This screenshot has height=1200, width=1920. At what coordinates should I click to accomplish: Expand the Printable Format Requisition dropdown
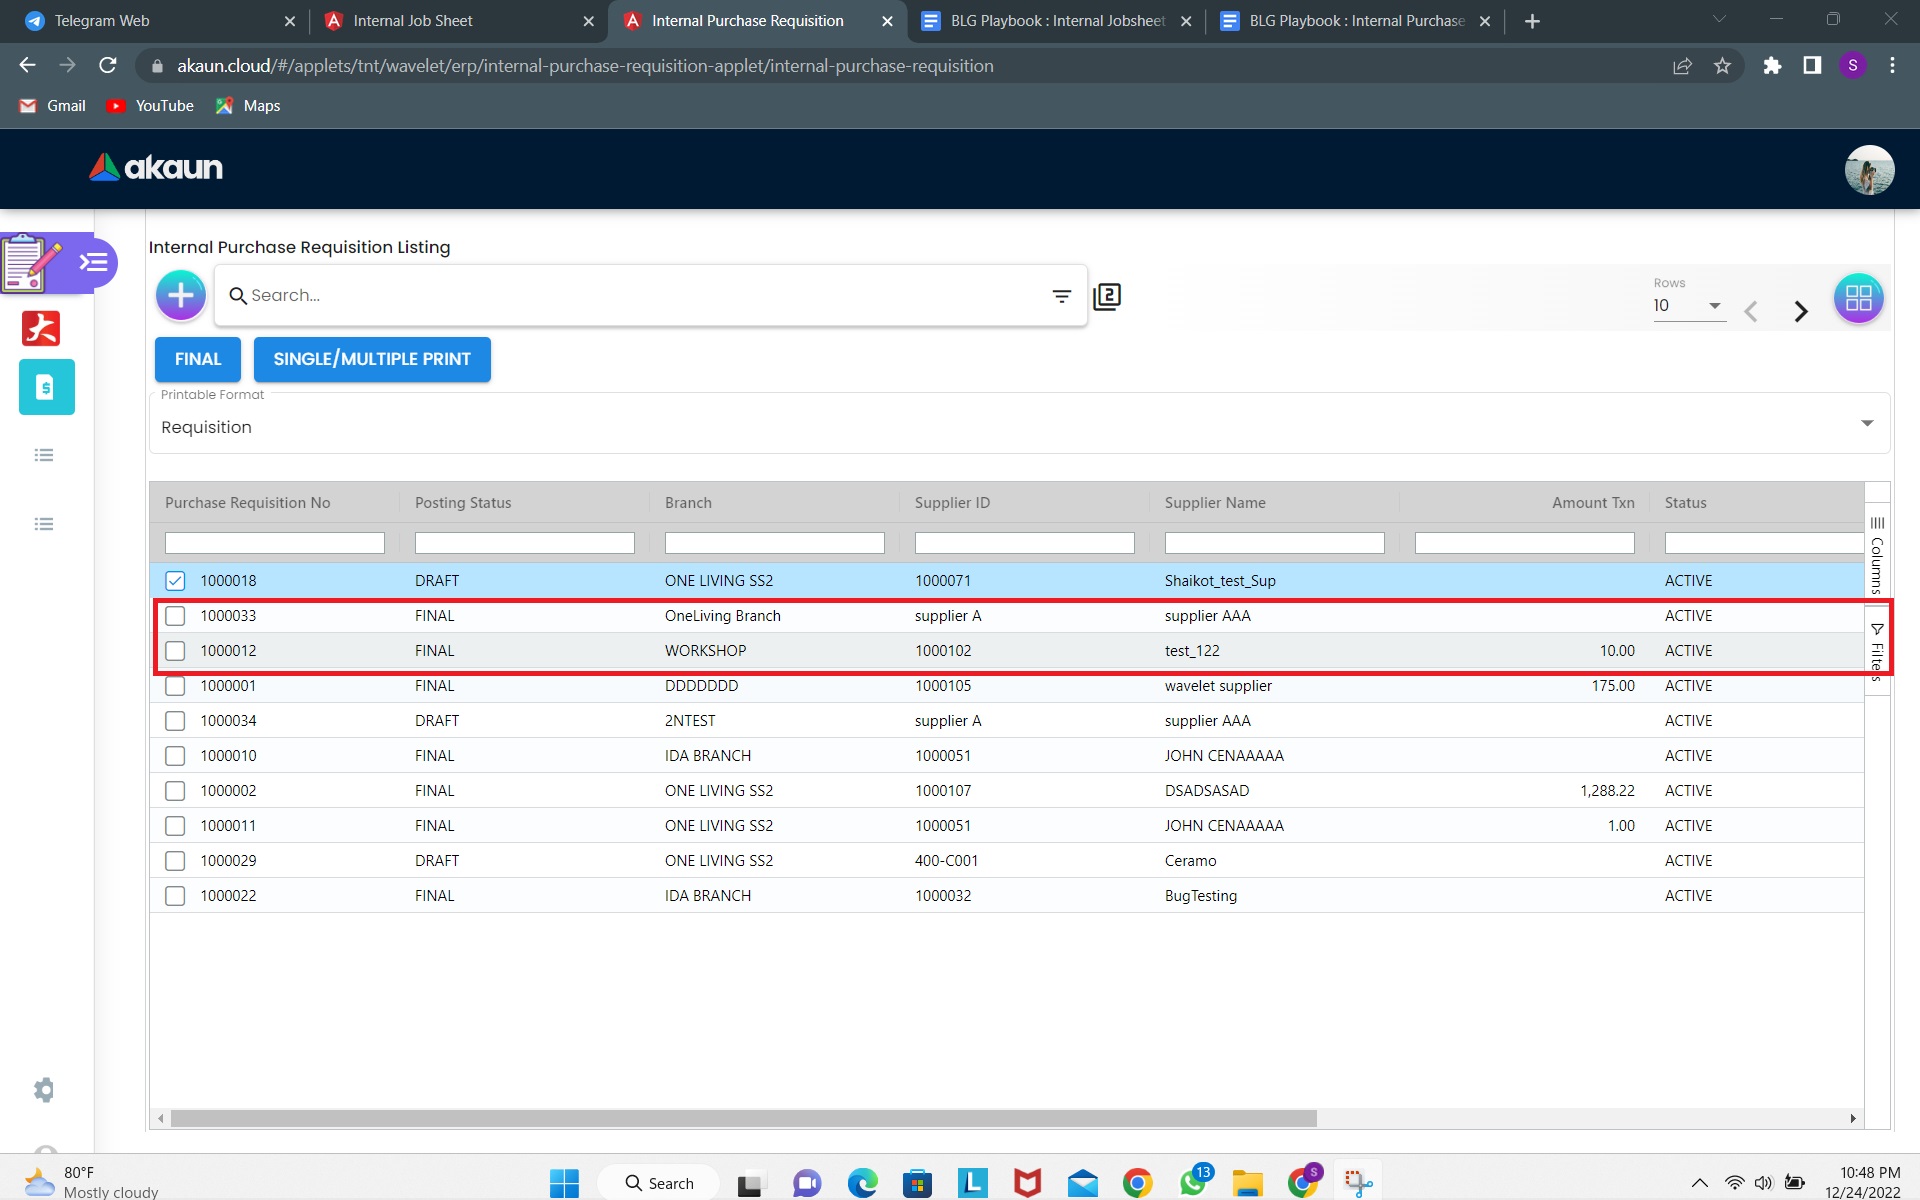1866,424
